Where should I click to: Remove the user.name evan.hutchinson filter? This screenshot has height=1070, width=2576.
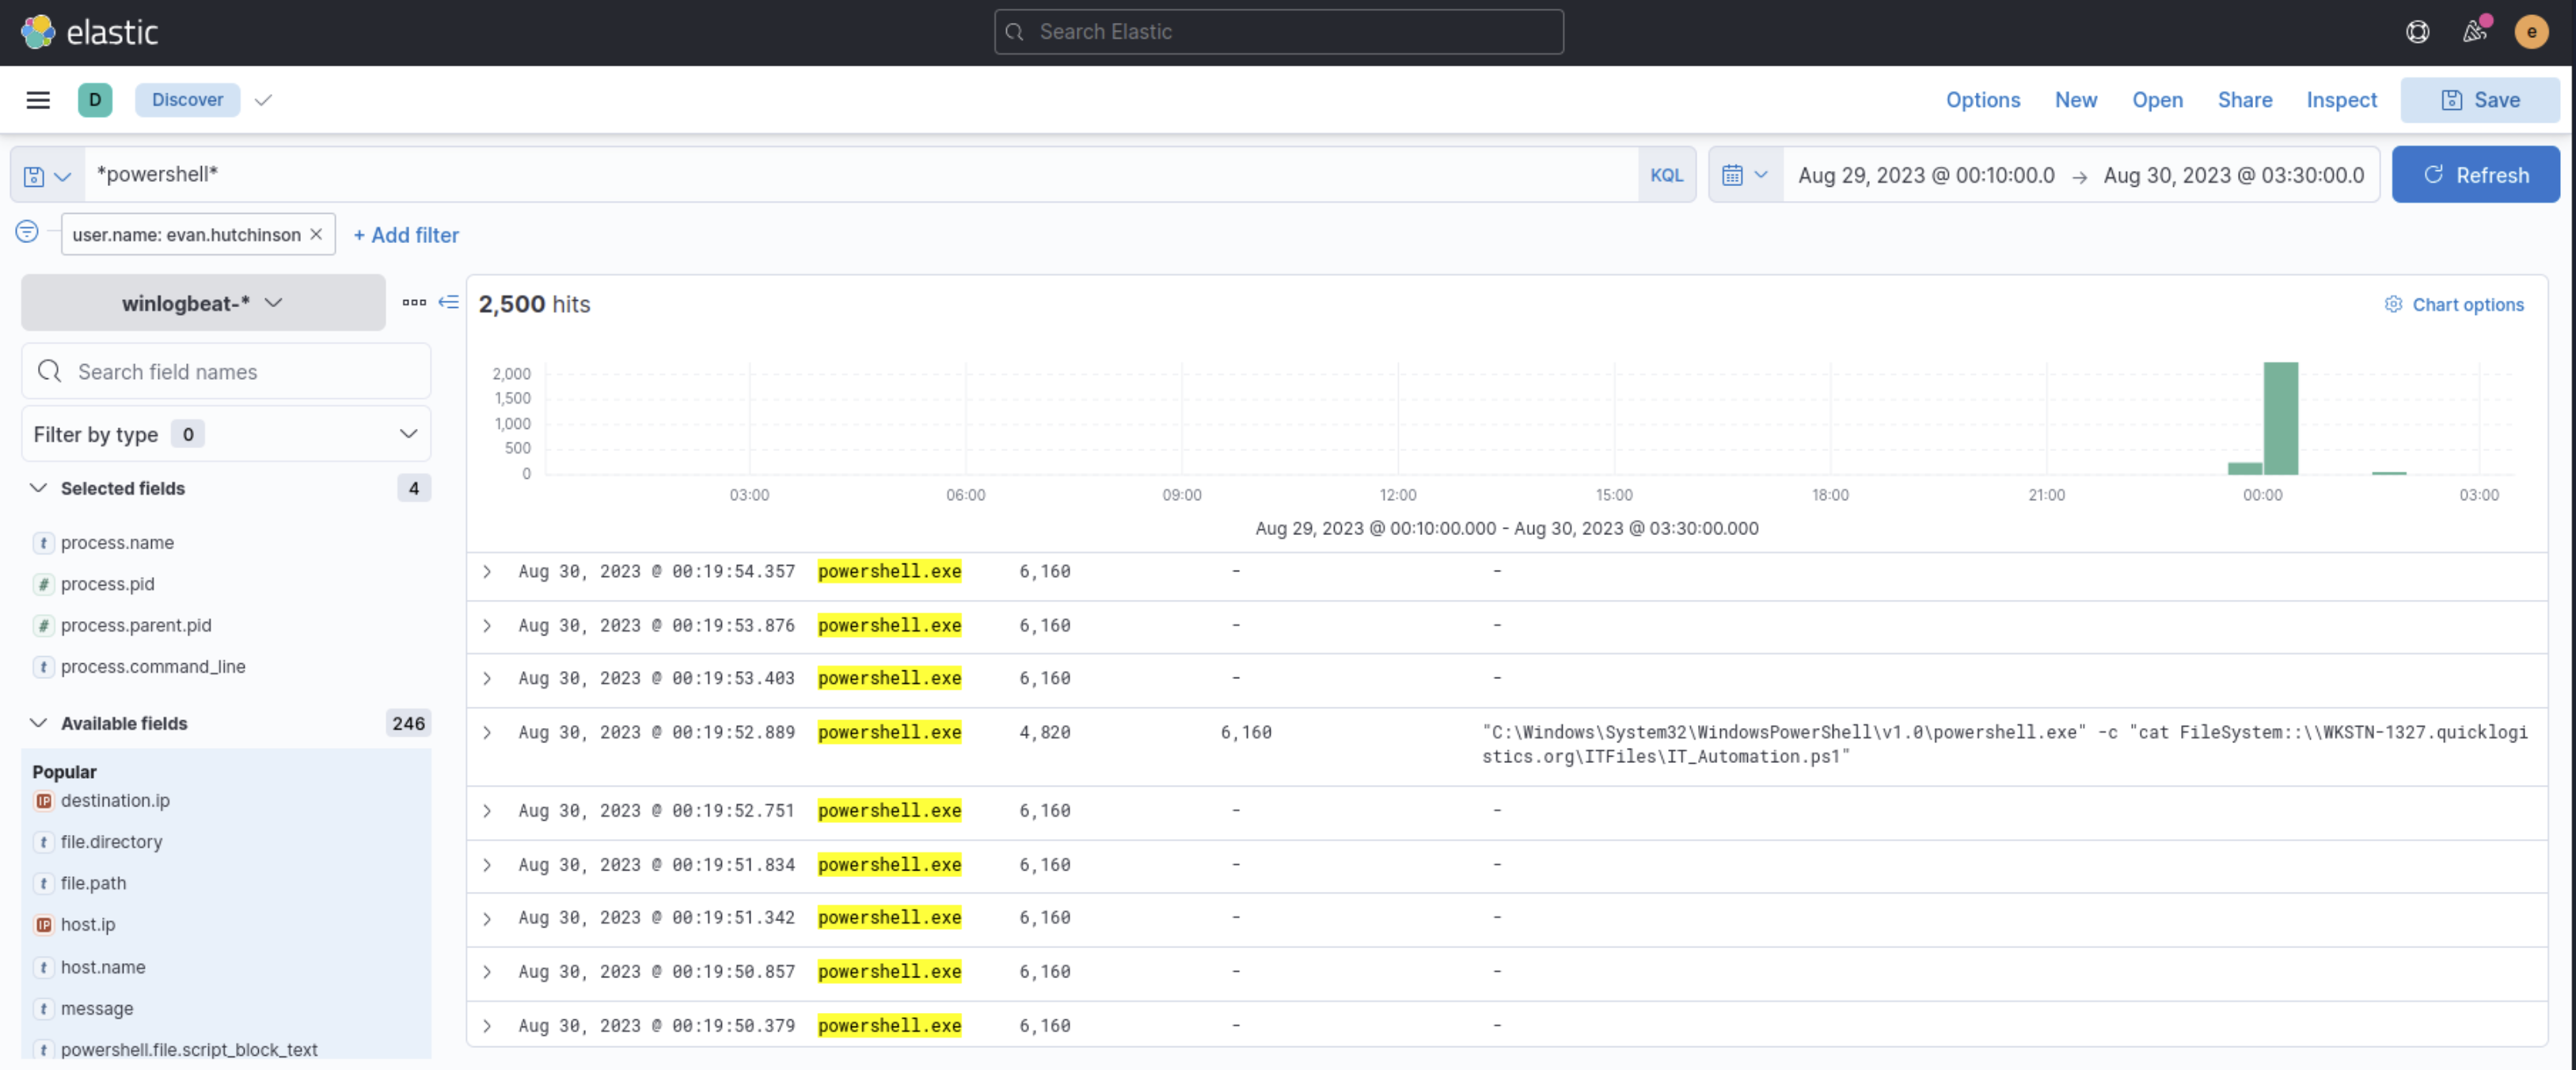tap(316, 234)
